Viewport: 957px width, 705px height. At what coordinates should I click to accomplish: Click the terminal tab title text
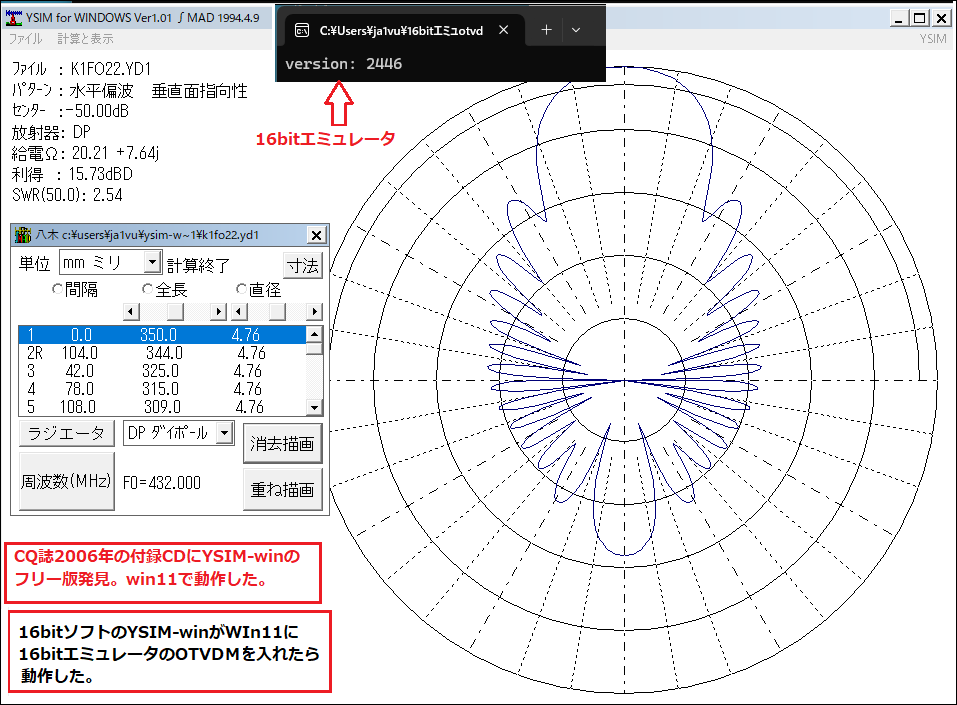click(401, 31)
